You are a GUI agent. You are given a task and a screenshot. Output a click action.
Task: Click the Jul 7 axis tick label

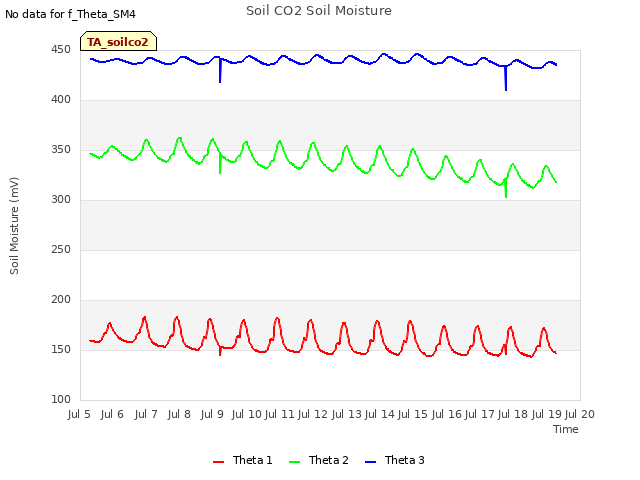point(146,414)
